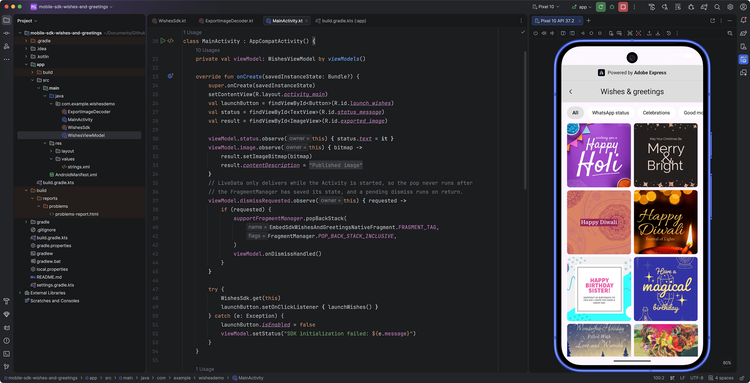Select the Good morning filter chip

pos(692,113)
